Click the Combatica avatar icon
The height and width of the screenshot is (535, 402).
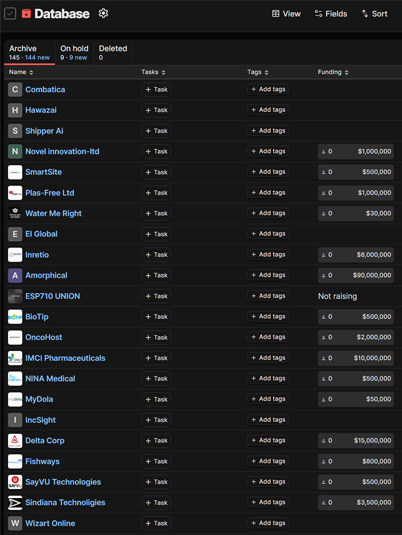click(15, 89)
